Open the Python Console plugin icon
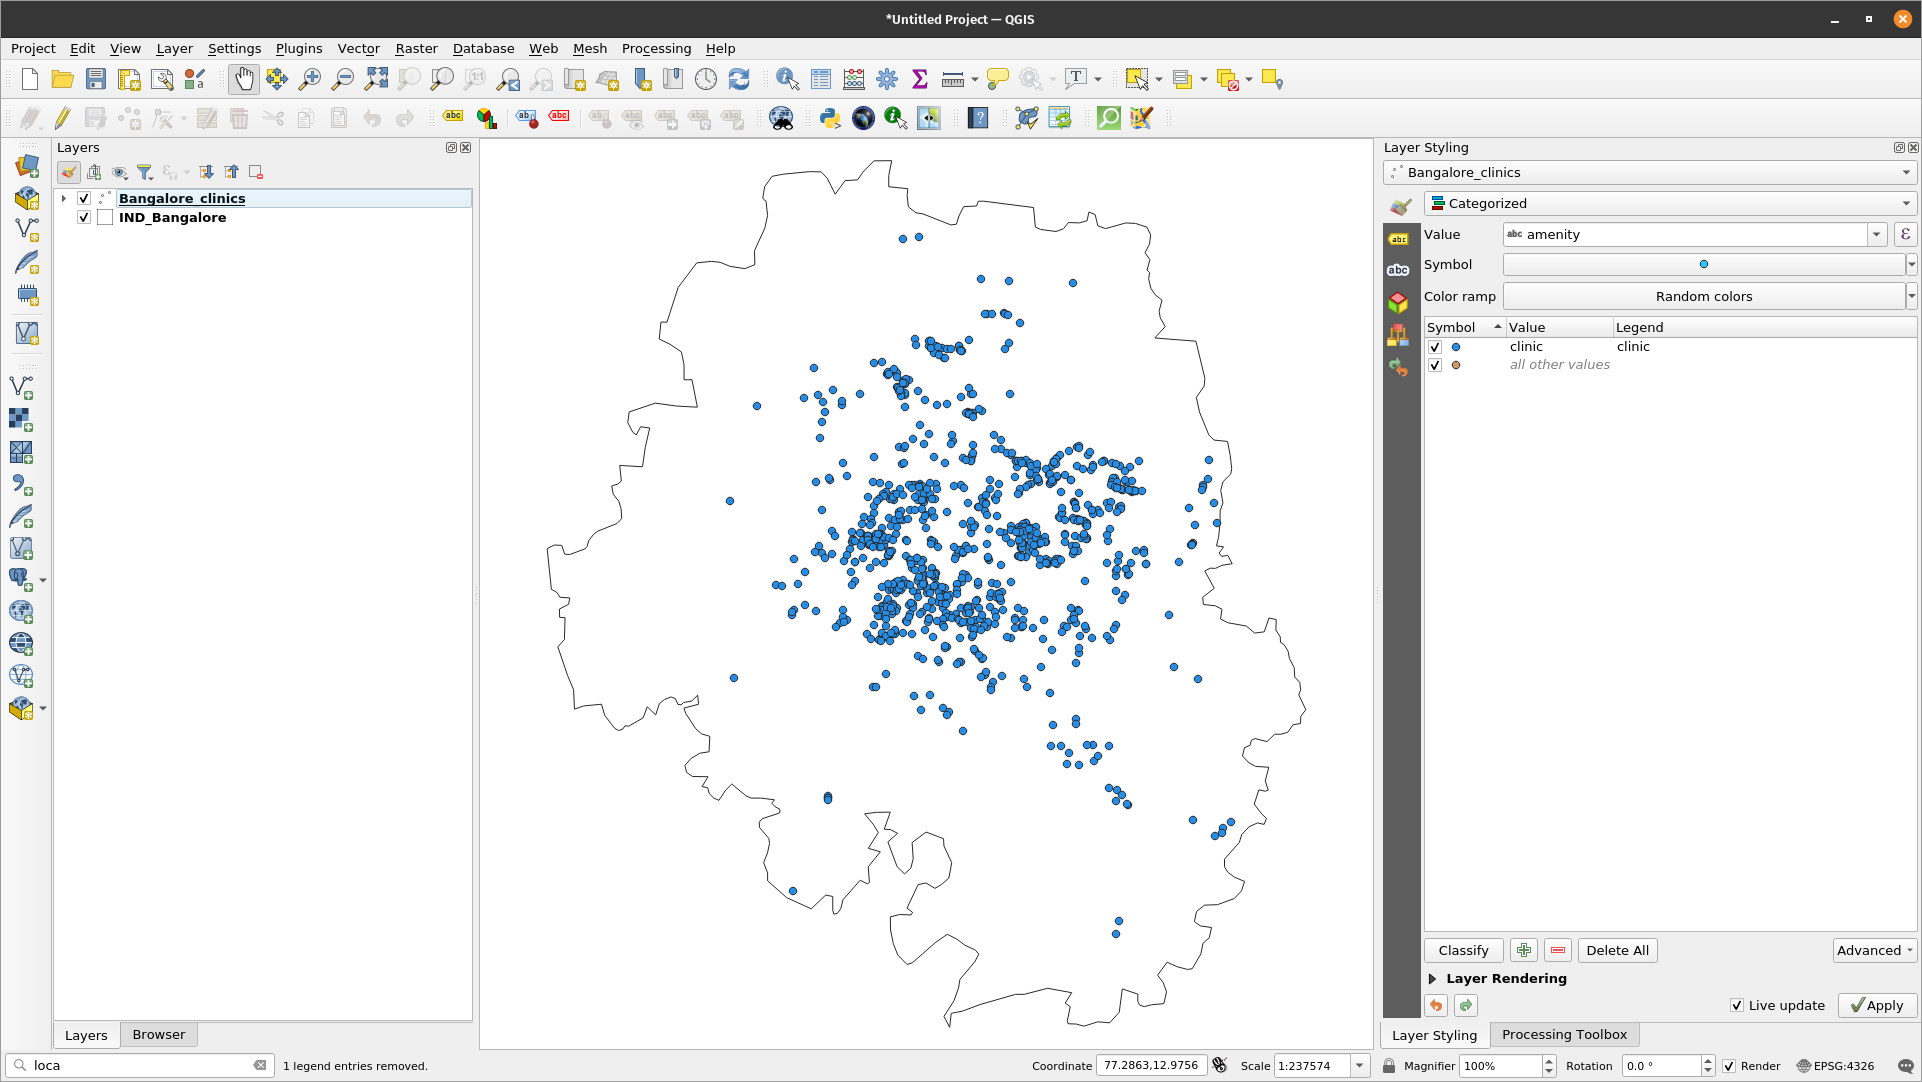Image resolution: width=1922 pixels, height=1082 pixels. click(829, 117)
